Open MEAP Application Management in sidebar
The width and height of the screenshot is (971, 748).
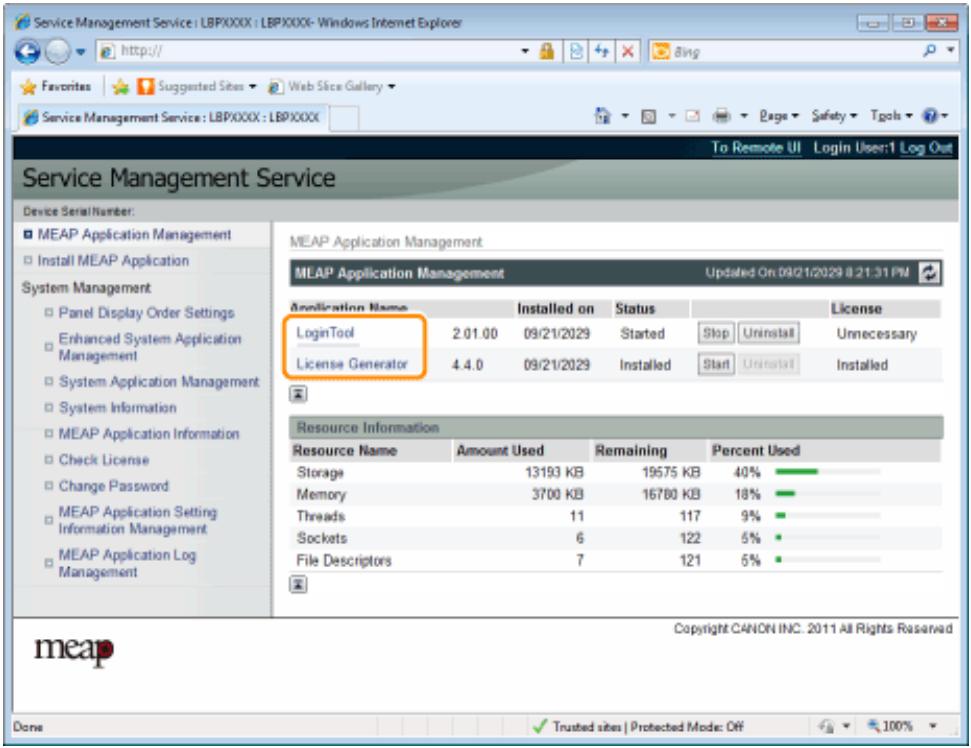coord(134,234)
